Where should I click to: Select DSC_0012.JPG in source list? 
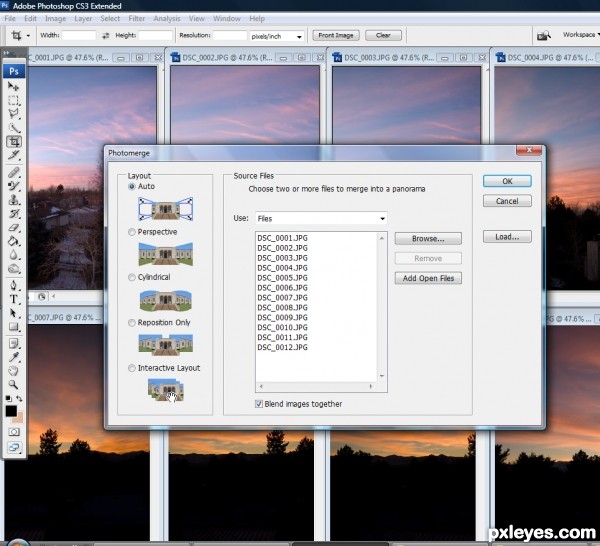click(x=282, y=347)
